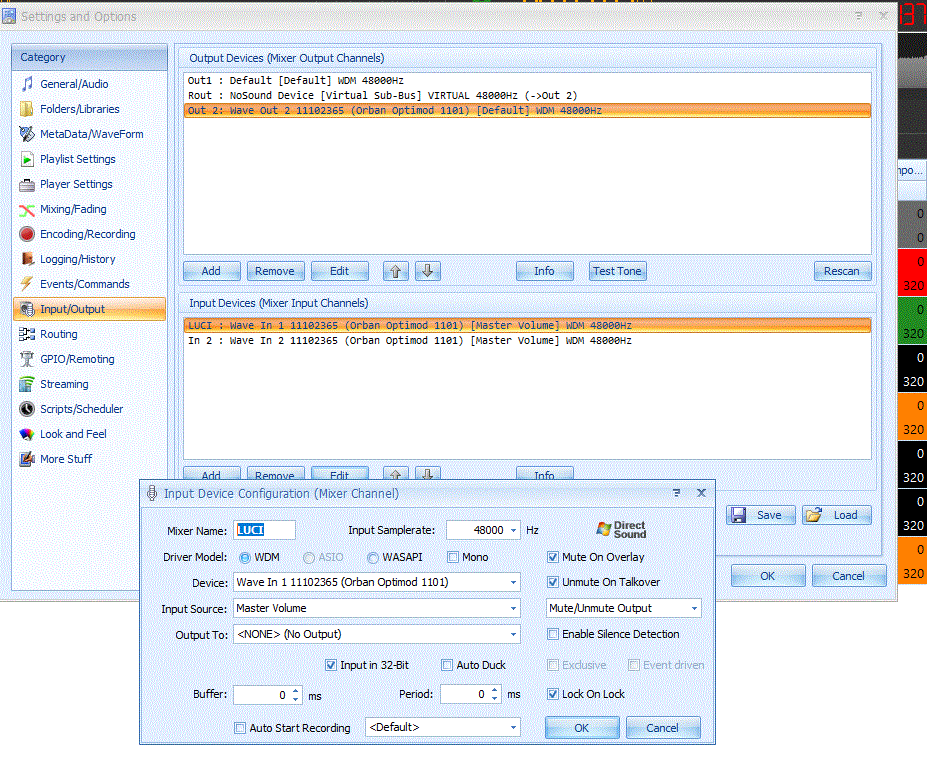Enable Auto Duck checkbox

pyautogui.click(x=447, y=665)
